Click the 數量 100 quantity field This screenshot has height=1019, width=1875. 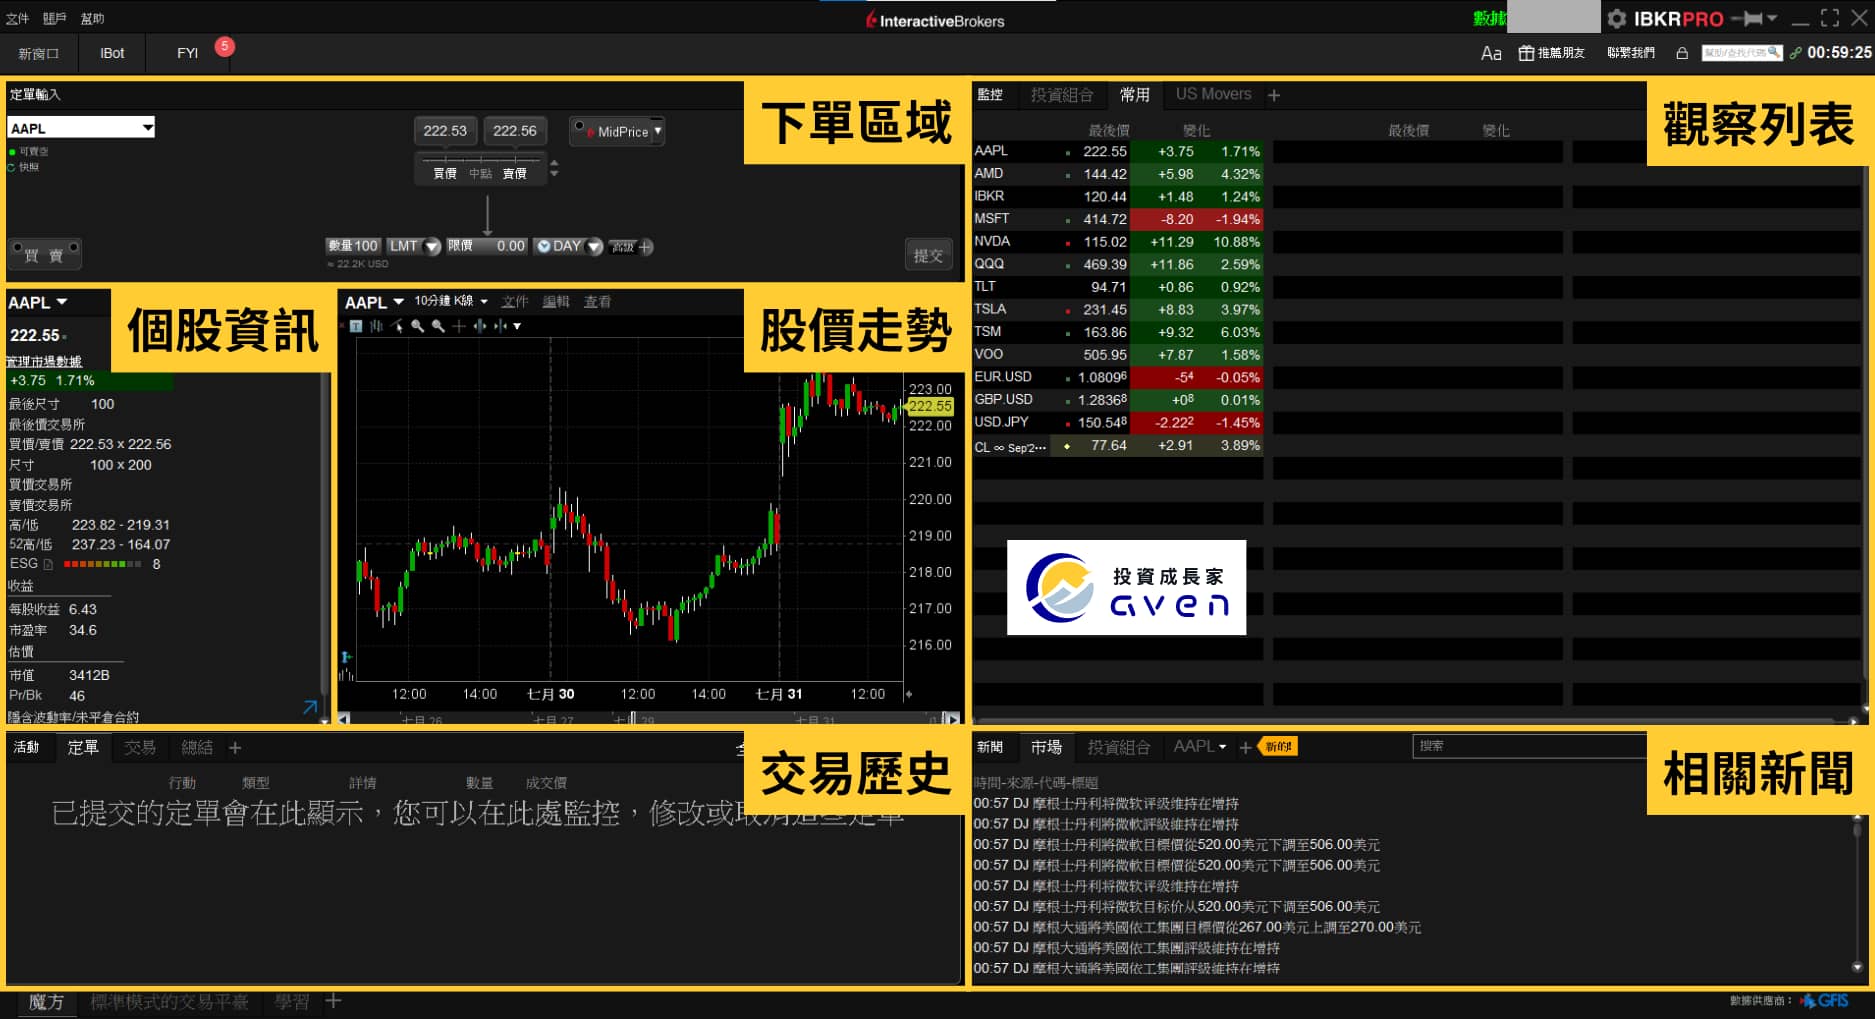(352, 246)
